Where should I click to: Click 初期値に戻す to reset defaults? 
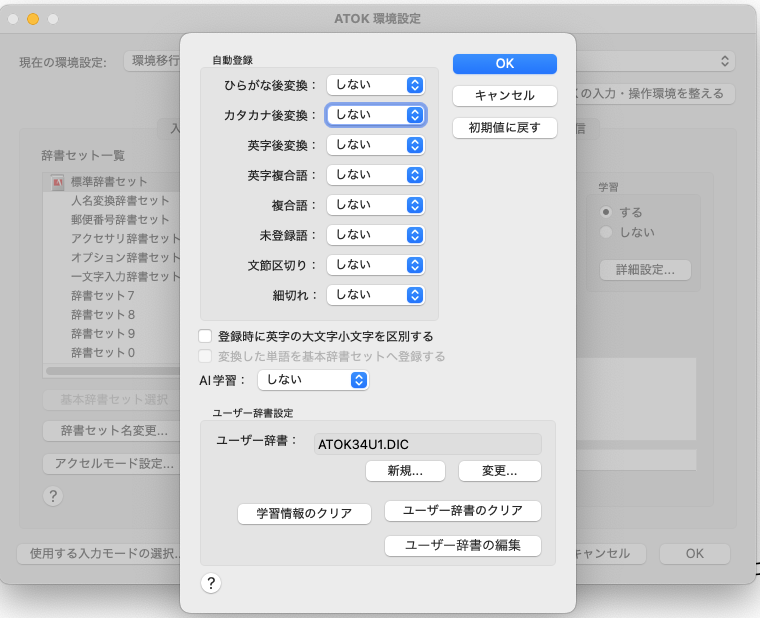(505, 127)
